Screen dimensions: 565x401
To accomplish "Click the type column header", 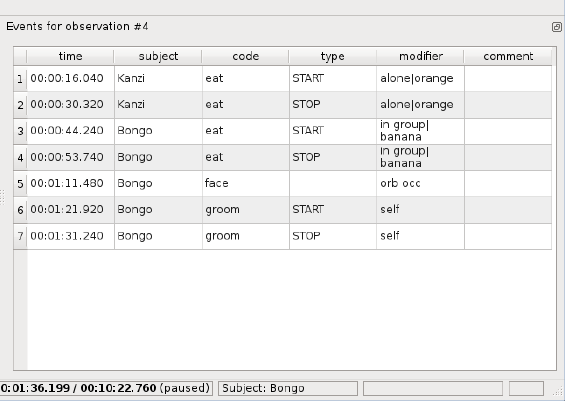I will coord(333,56).
